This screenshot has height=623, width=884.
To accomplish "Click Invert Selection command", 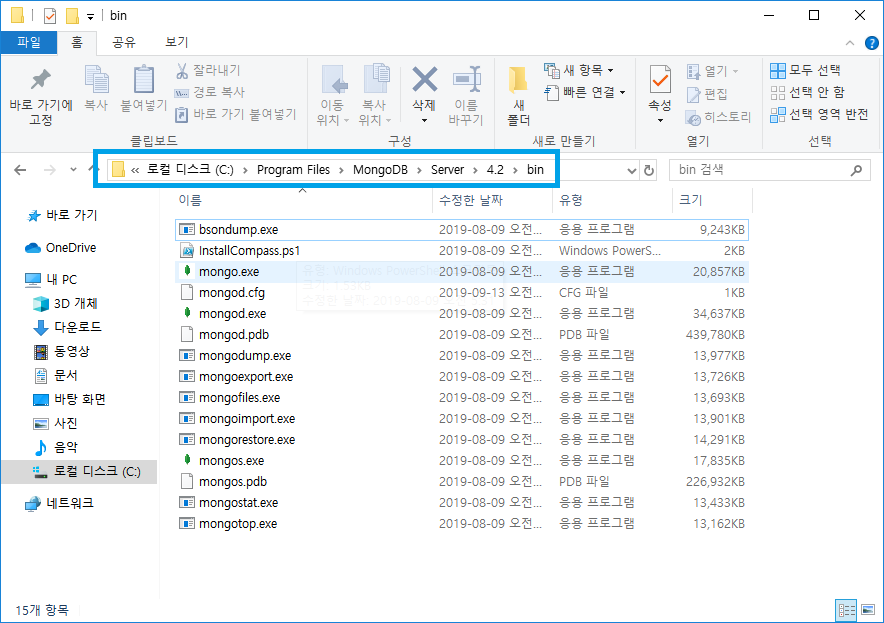I will click(819, 114).
